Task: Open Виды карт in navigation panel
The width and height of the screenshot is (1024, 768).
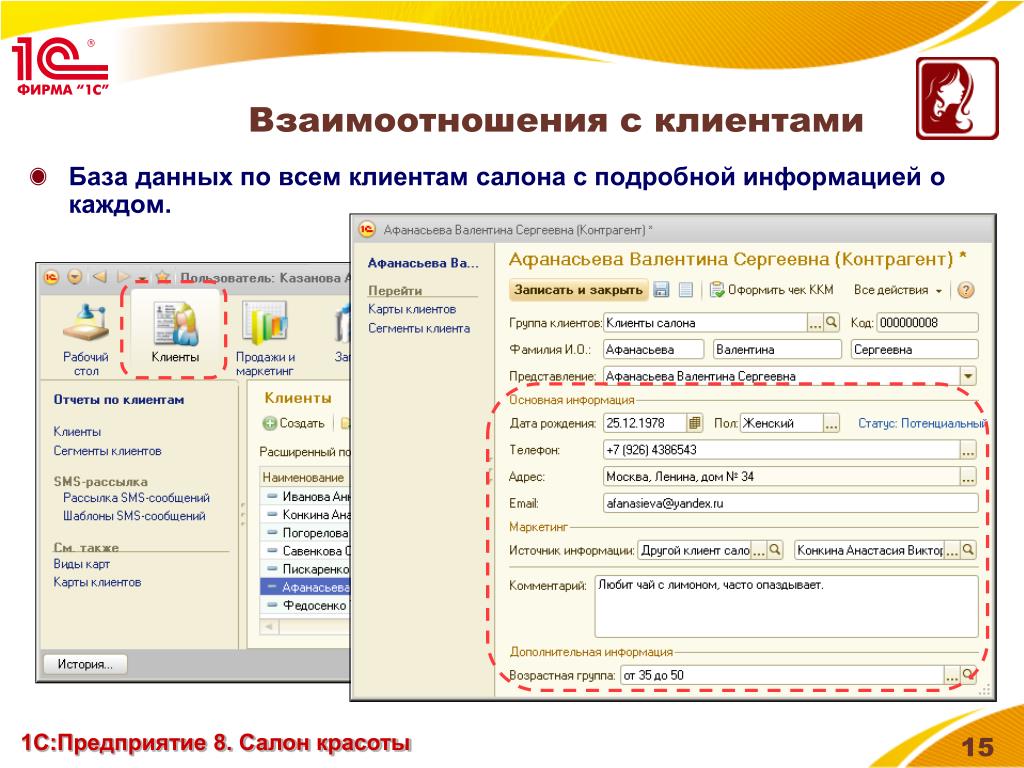Action: (x=82, y=564)
